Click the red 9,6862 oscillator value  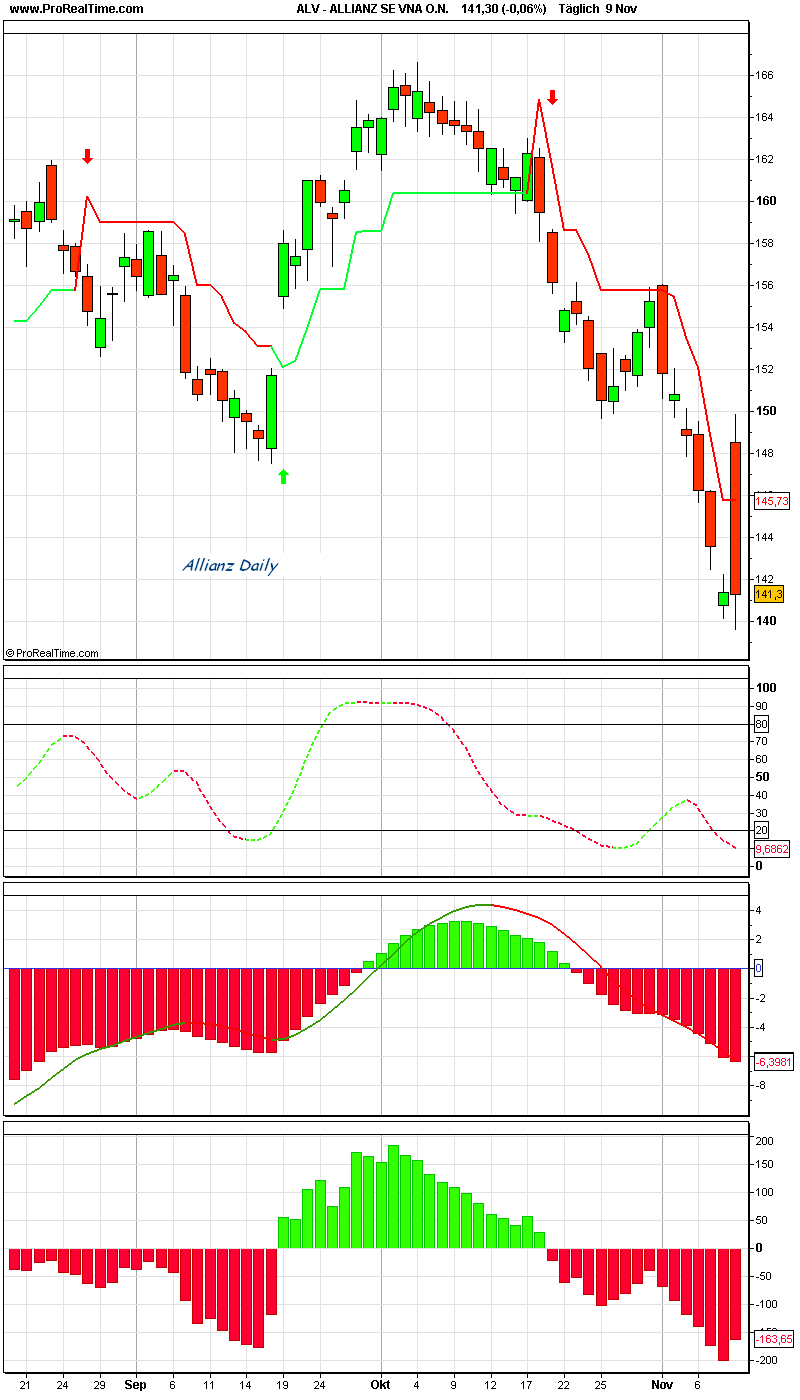tap(772, 849)
